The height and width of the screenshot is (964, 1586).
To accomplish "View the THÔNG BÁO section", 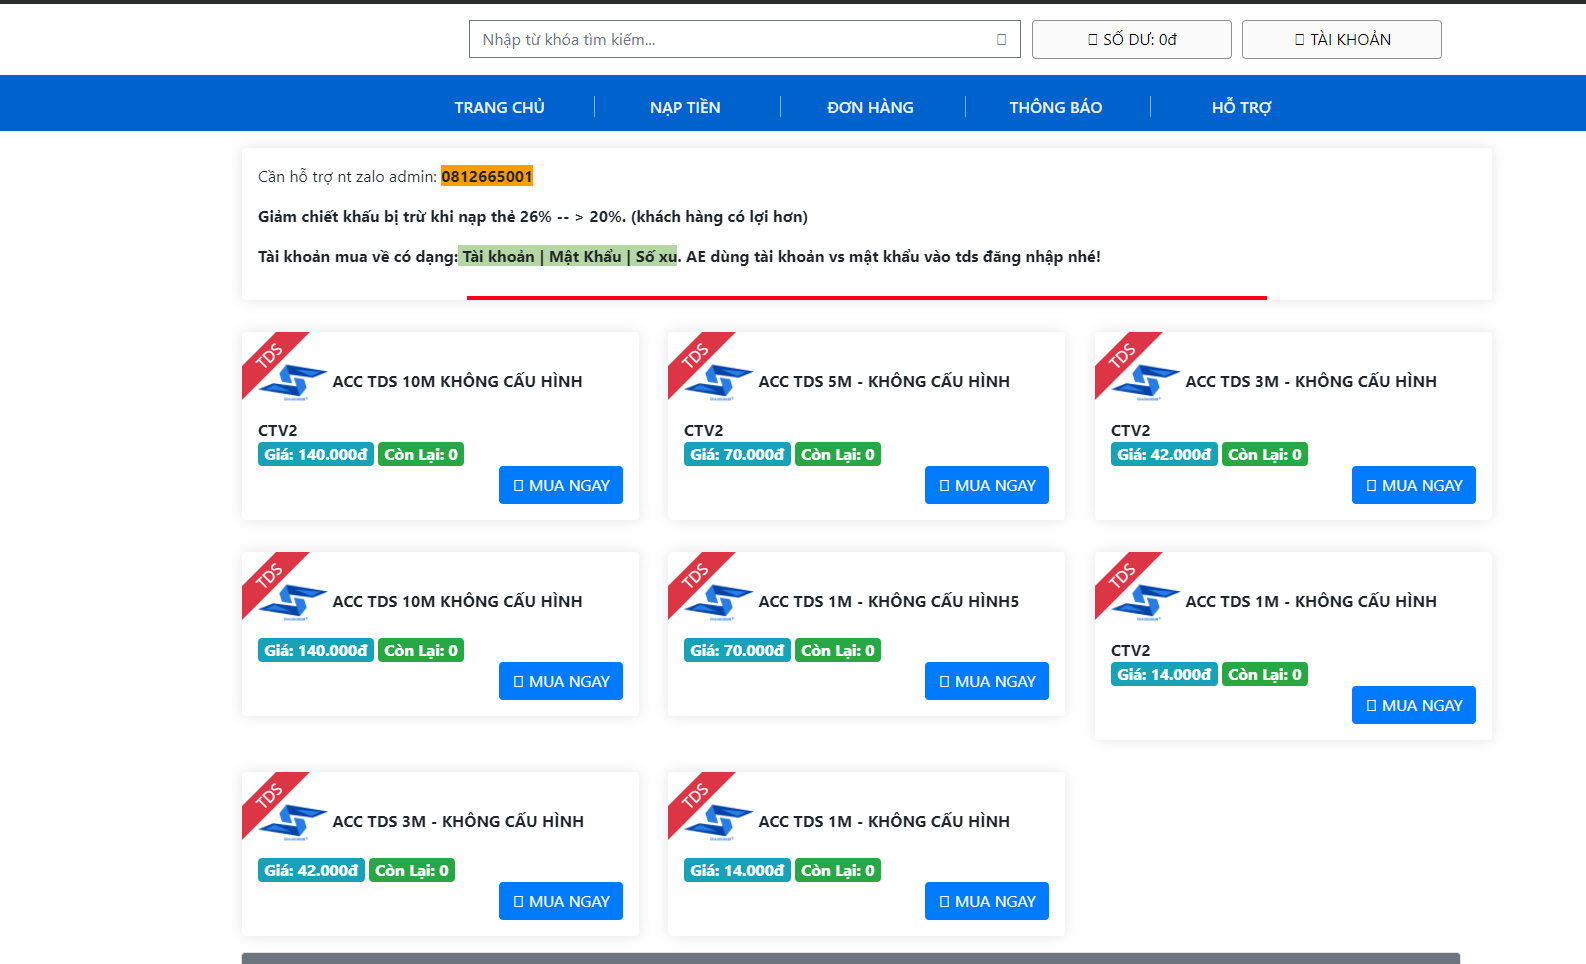I will point(1056,107).
